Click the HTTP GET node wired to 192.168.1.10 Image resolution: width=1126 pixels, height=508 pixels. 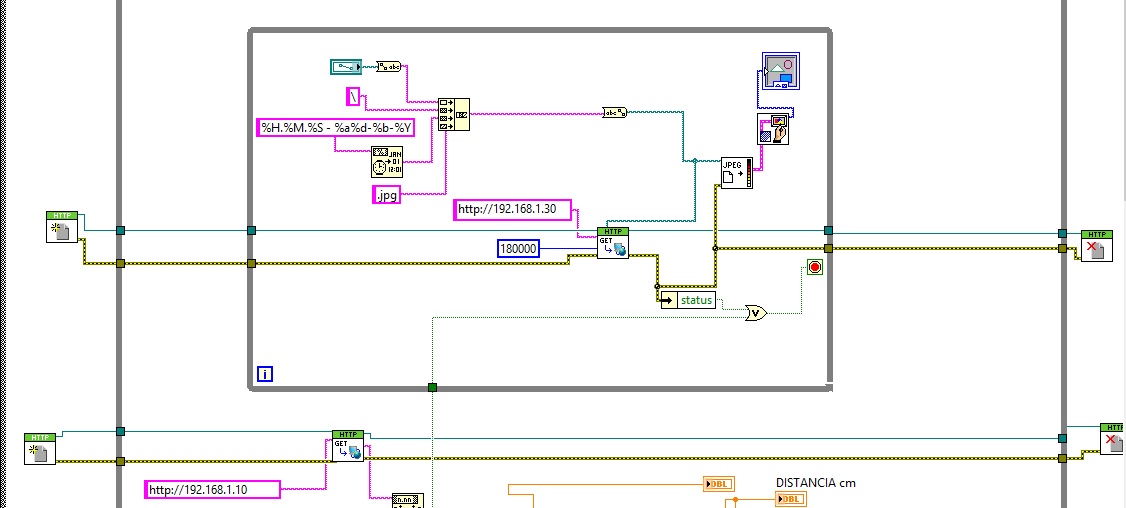coord(347,446)
